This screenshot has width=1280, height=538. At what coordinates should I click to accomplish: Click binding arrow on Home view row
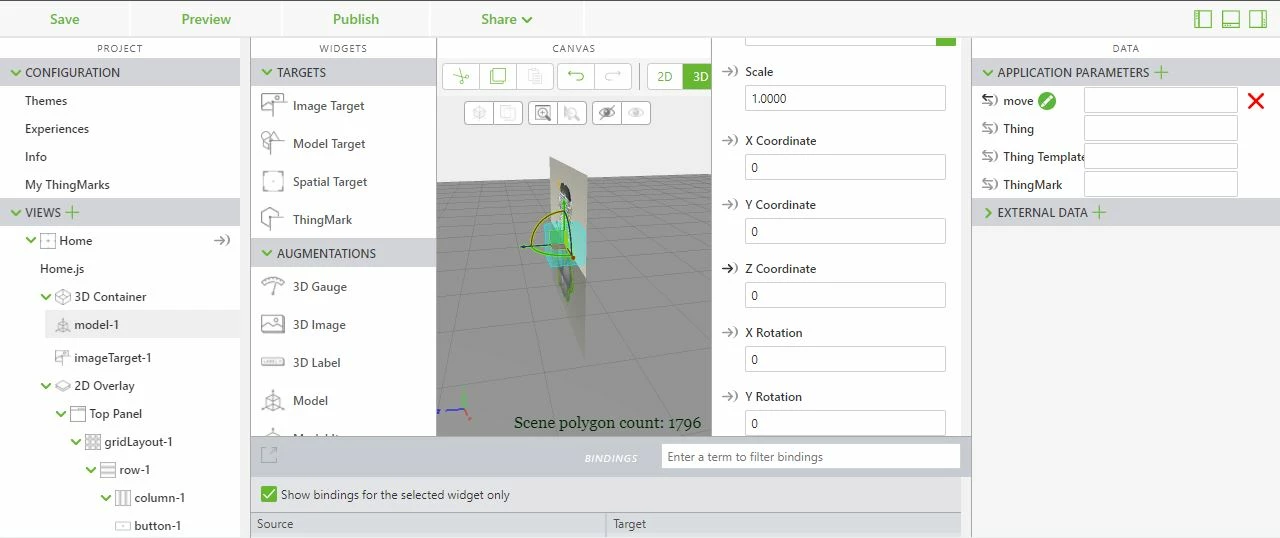click(222, 240)
